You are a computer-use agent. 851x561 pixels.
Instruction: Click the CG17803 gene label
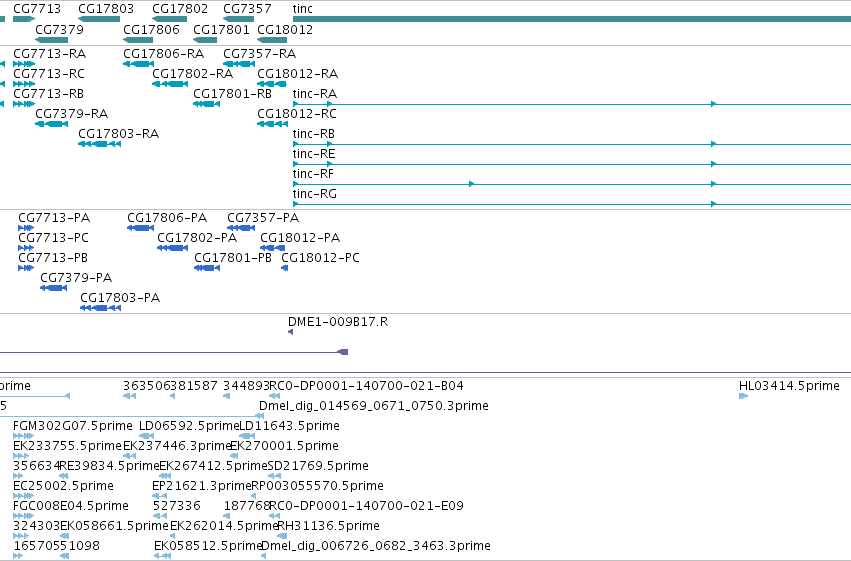click(106, 9)
